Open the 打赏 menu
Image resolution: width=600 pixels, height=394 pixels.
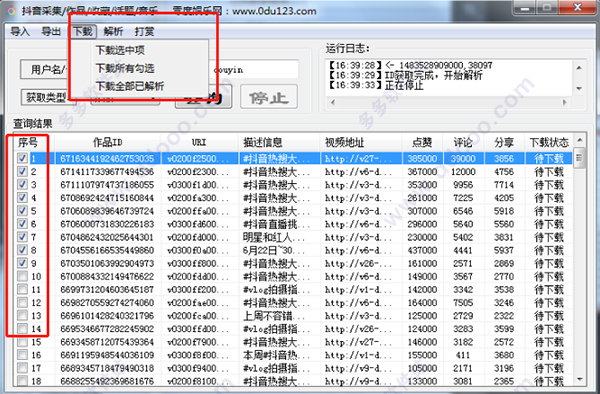point(144,31)
